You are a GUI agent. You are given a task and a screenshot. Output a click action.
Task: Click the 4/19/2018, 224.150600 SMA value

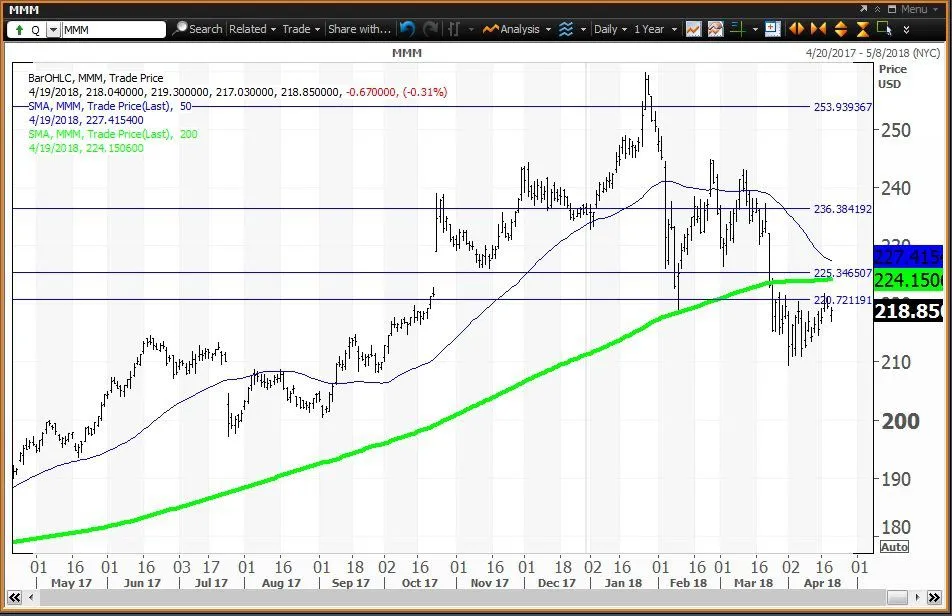86,148
